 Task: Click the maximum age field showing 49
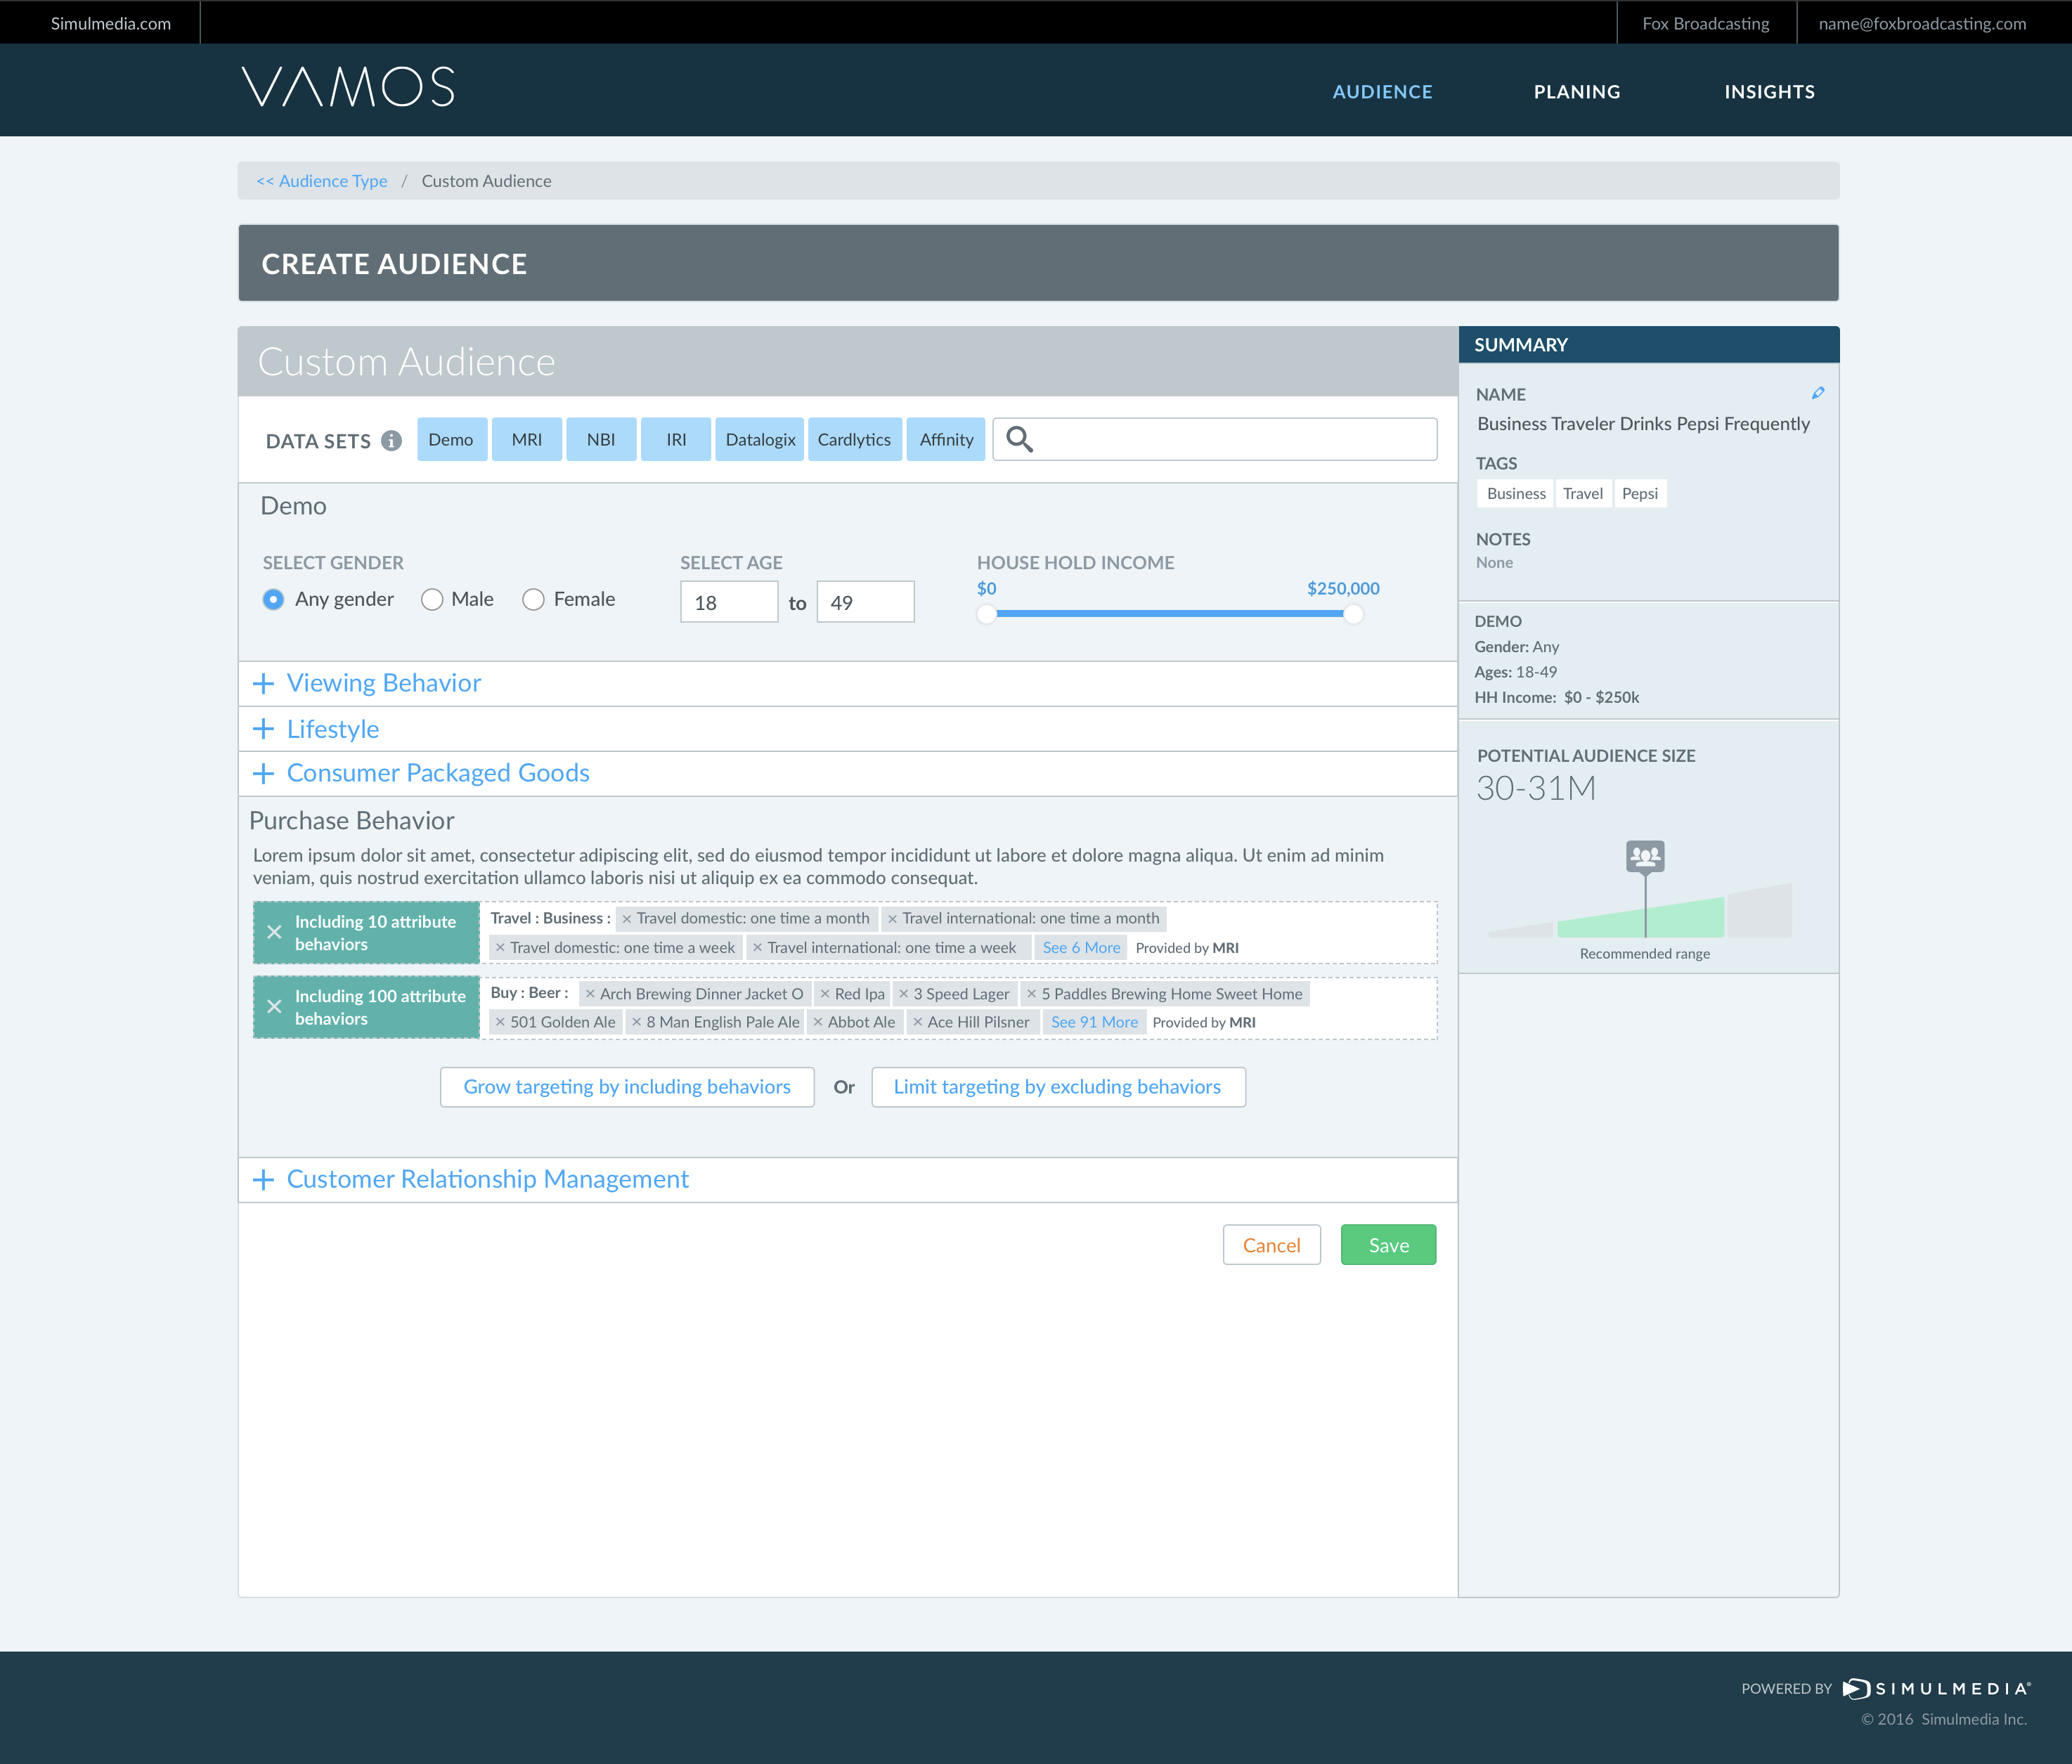pyautogui.click(x=865, y=602)
